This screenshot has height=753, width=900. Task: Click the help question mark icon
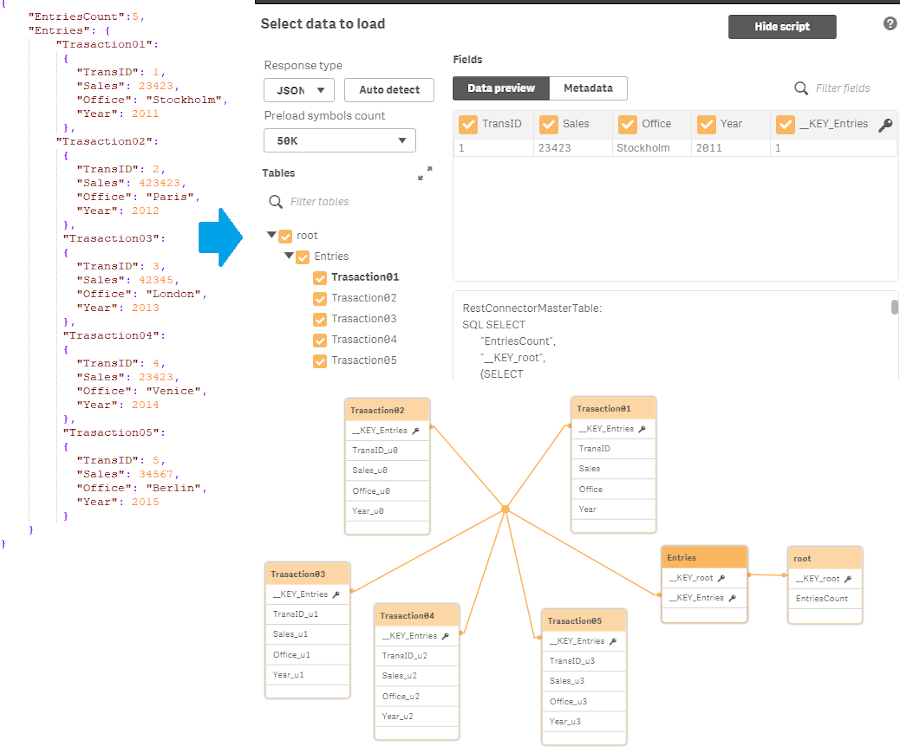click(x=890, y=23)
